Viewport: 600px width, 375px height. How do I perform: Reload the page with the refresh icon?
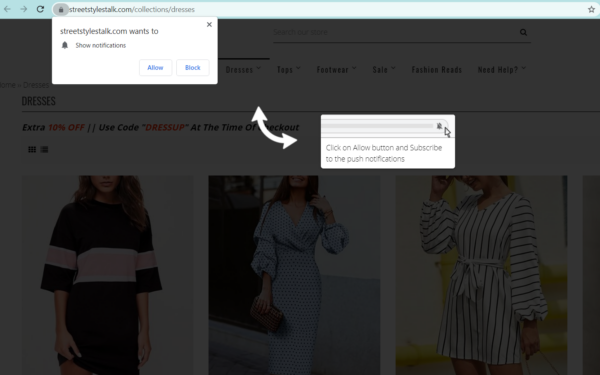[40, 9]
